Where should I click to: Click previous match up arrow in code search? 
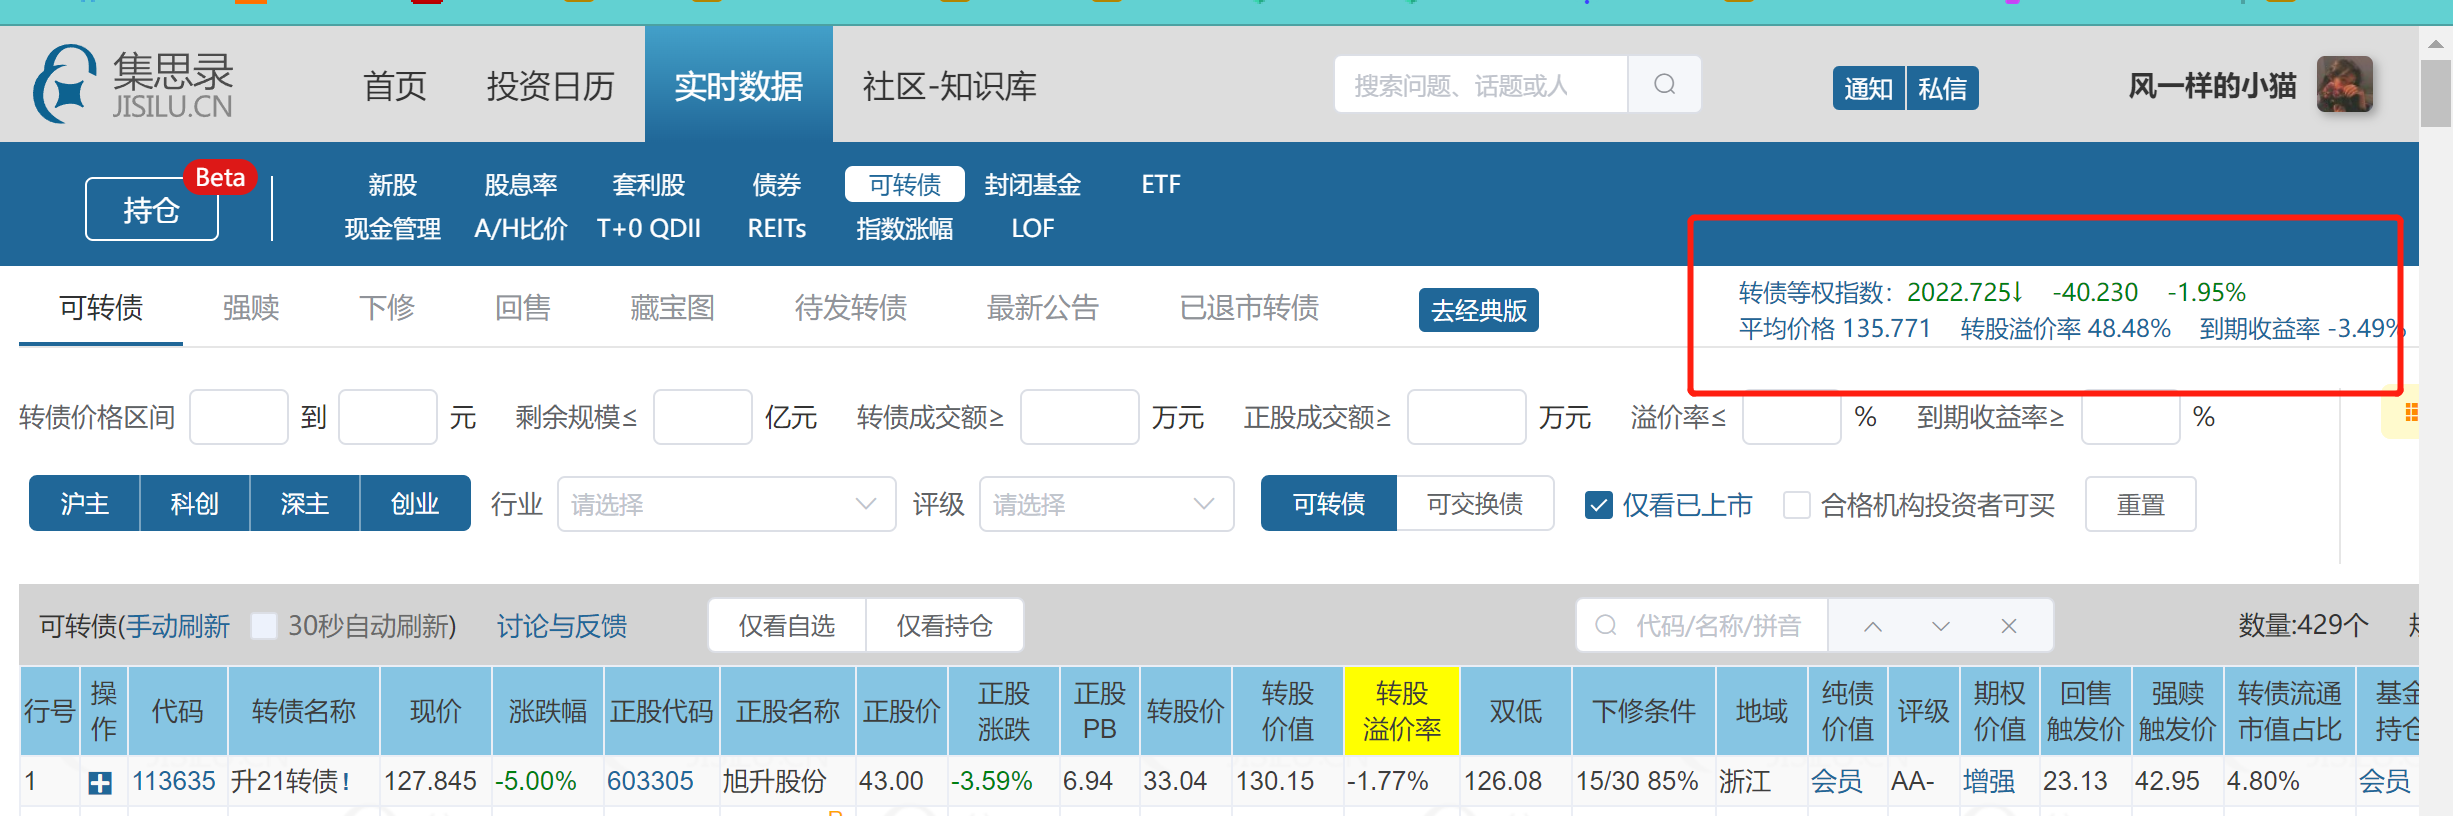[1872, 626]
